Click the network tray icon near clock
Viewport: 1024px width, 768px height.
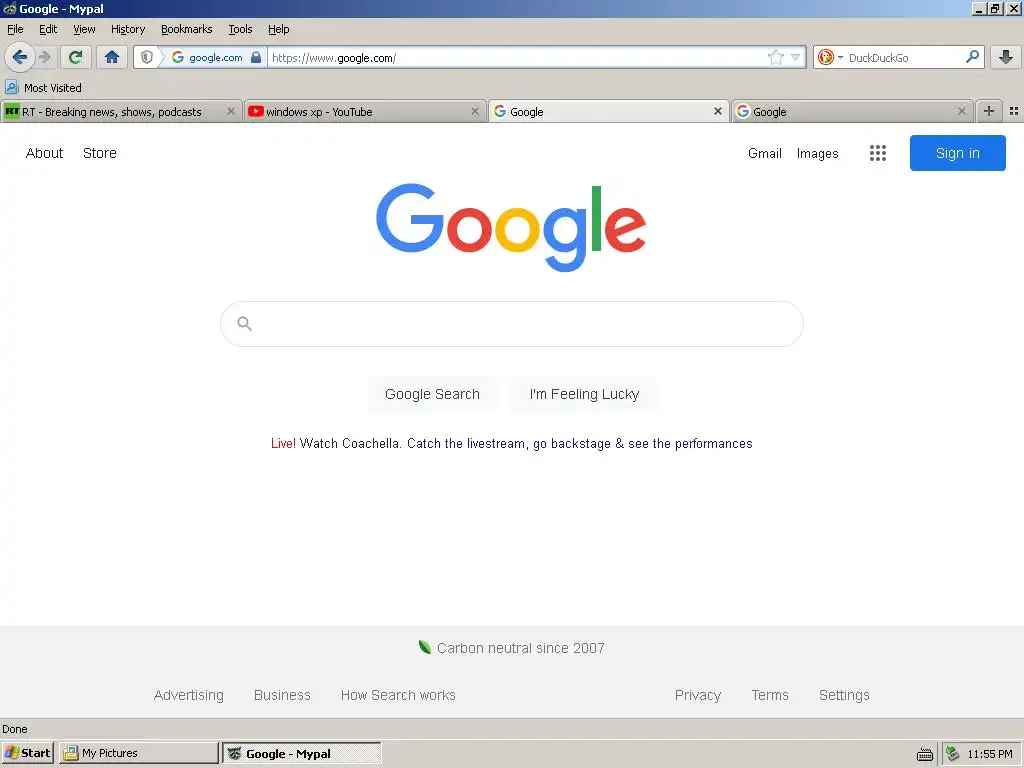[x=953, y=754]
